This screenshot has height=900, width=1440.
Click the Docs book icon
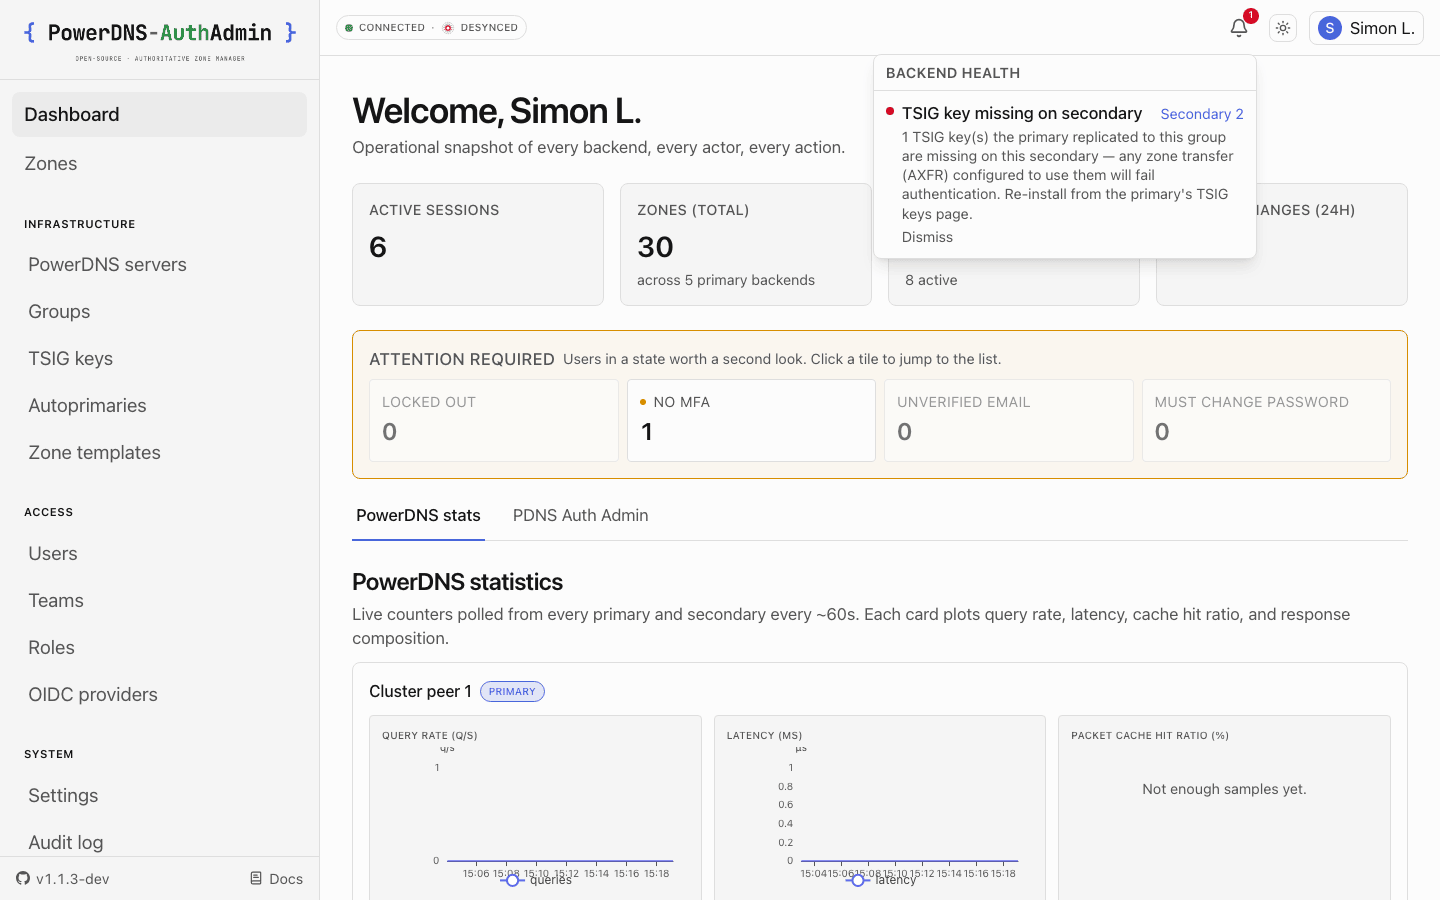coord(256,878)
